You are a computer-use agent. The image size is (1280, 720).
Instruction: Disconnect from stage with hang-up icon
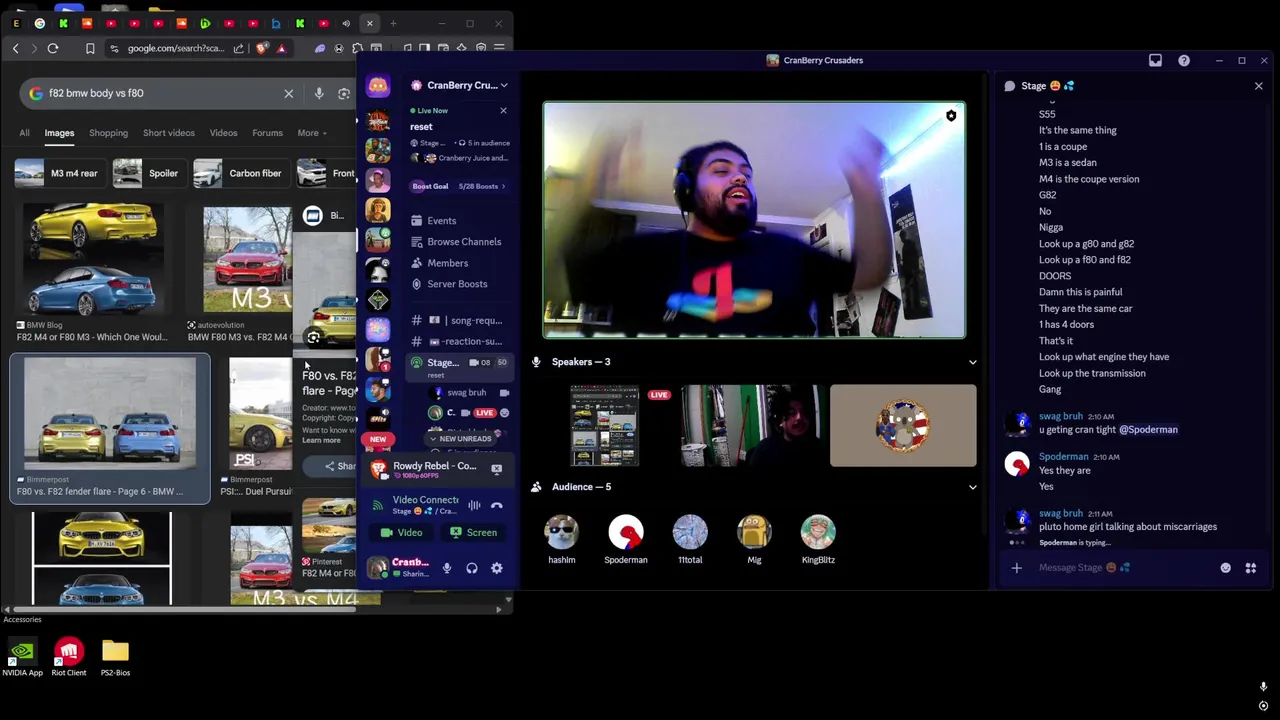point(496,505)
